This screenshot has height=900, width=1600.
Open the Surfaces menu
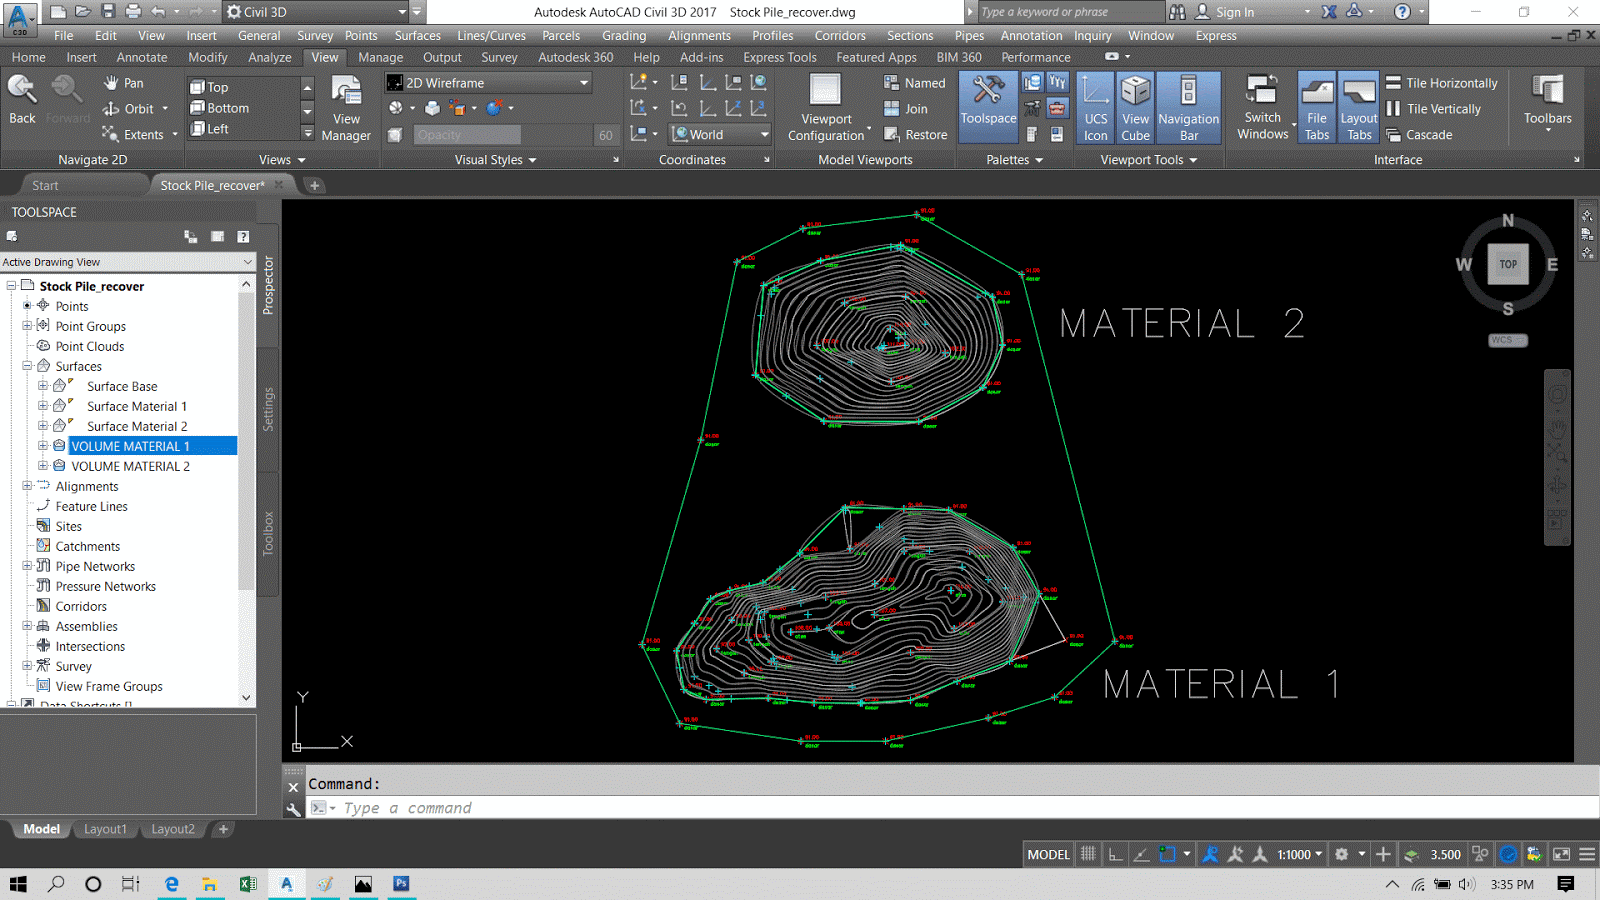[x=417, y=35]
